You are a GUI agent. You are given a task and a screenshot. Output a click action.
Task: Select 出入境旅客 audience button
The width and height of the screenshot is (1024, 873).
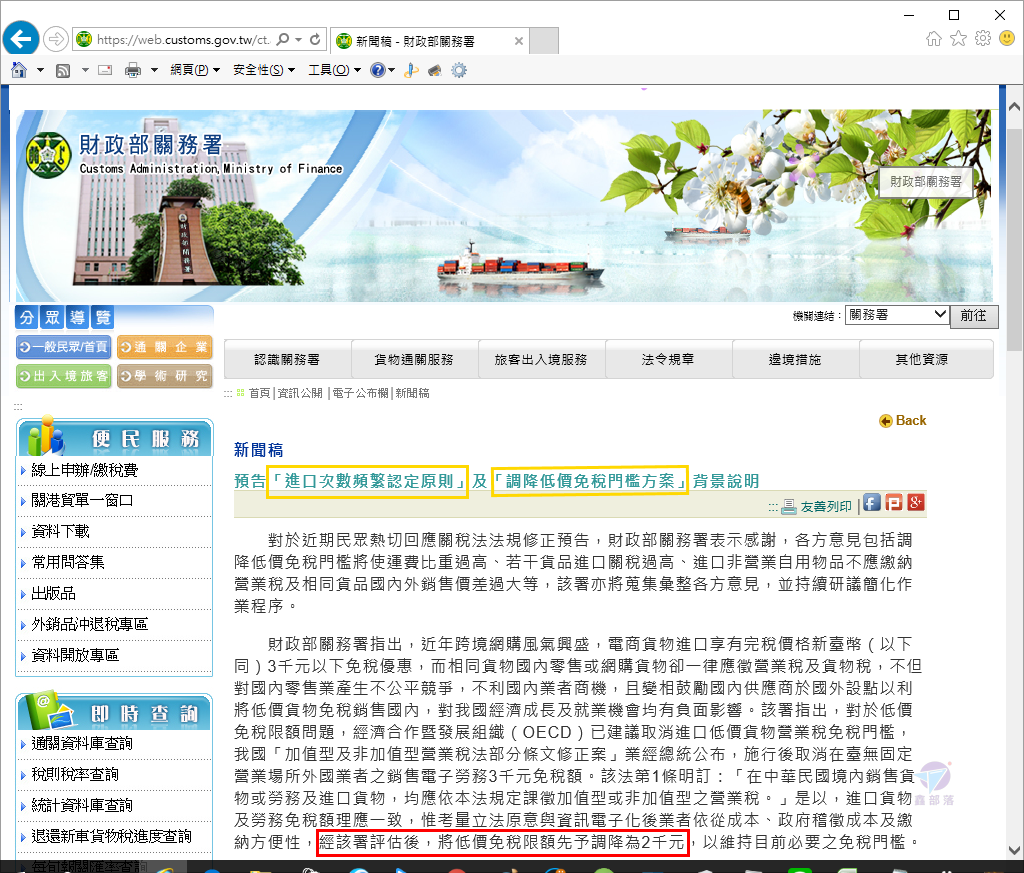(64, 376)
